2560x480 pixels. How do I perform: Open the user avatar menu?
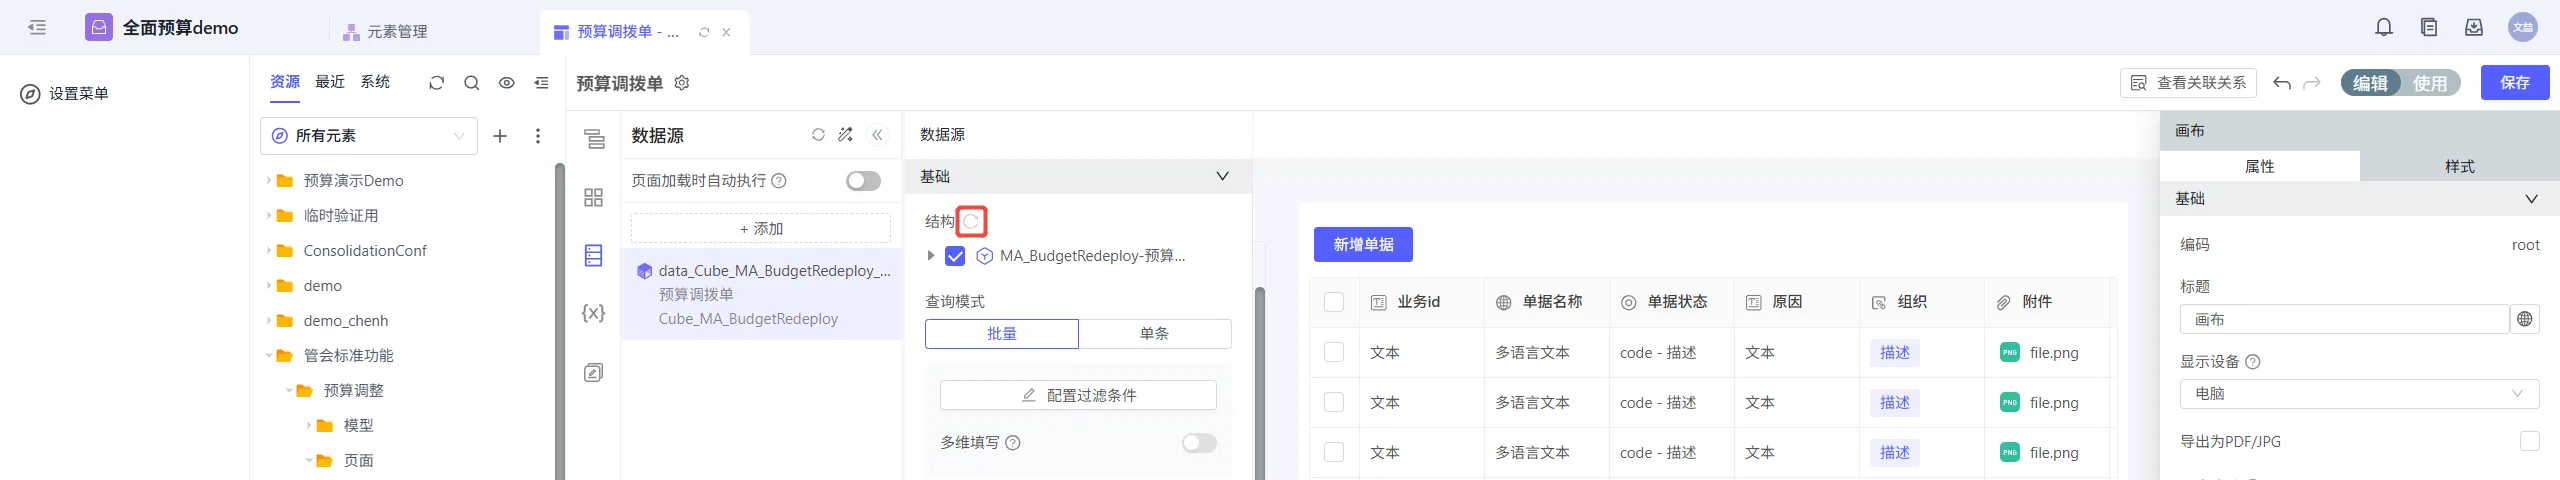(2523, 27)
